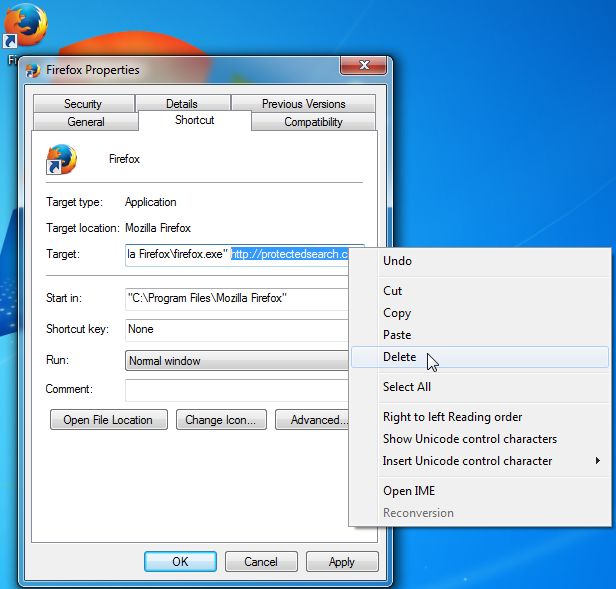
Task: Click the 'Firefox Properties' title text
Action: click(93, 70)
